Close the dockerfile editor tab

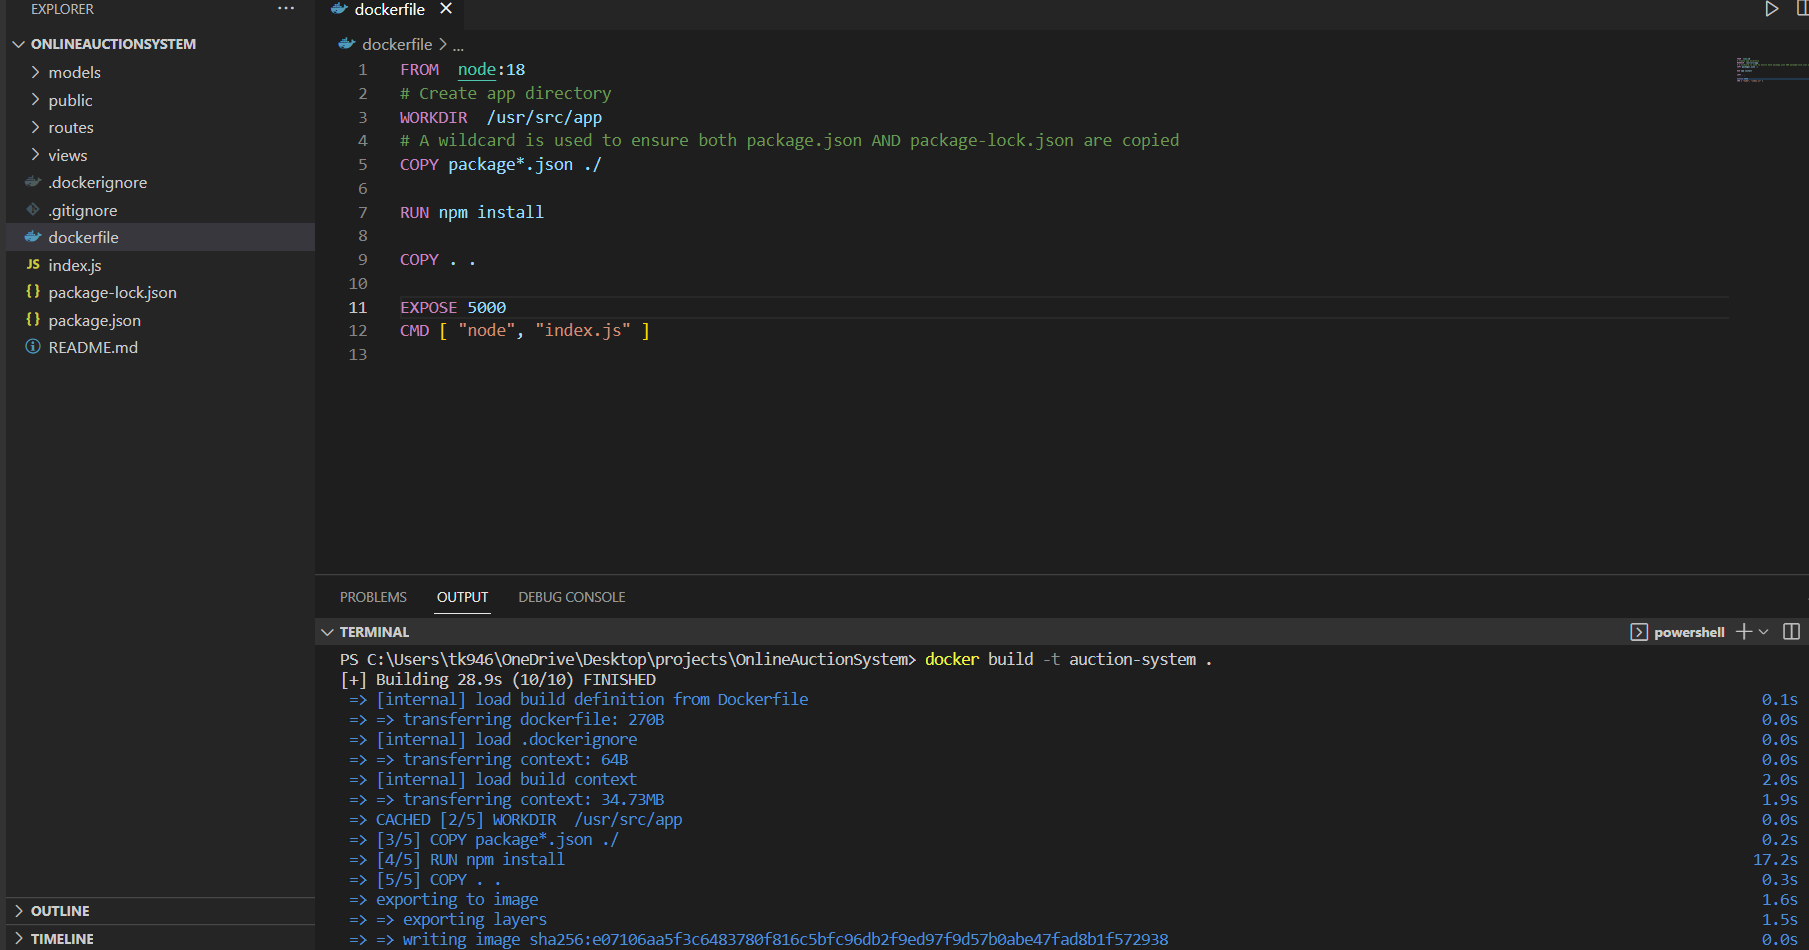pyautogui.click(x=446, y=9)
